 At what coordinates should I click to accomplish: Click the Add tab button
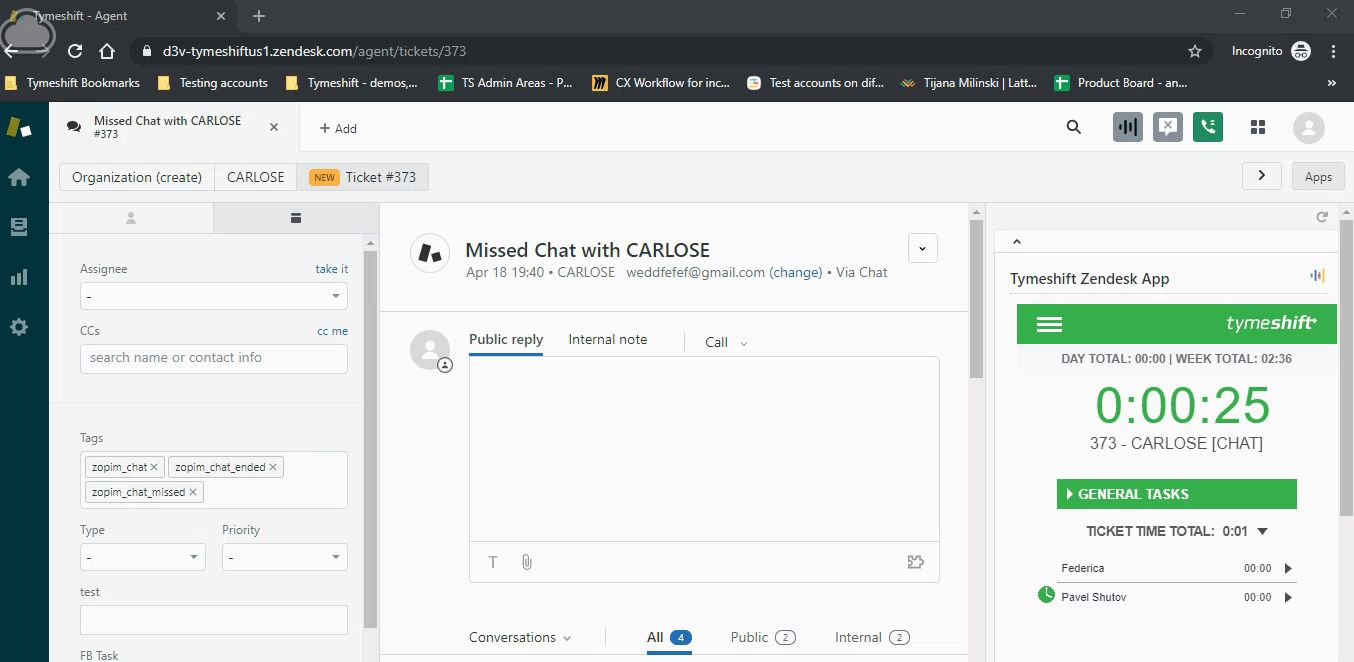click(338, 128)
